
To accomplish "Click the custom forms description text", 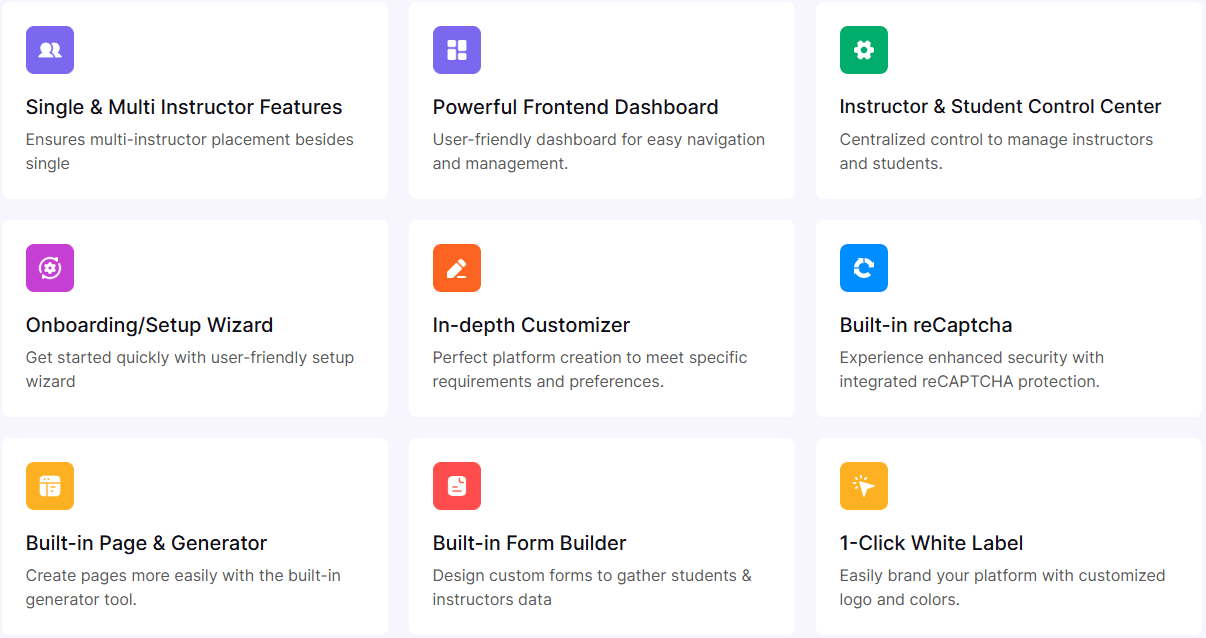I will 592,587.
